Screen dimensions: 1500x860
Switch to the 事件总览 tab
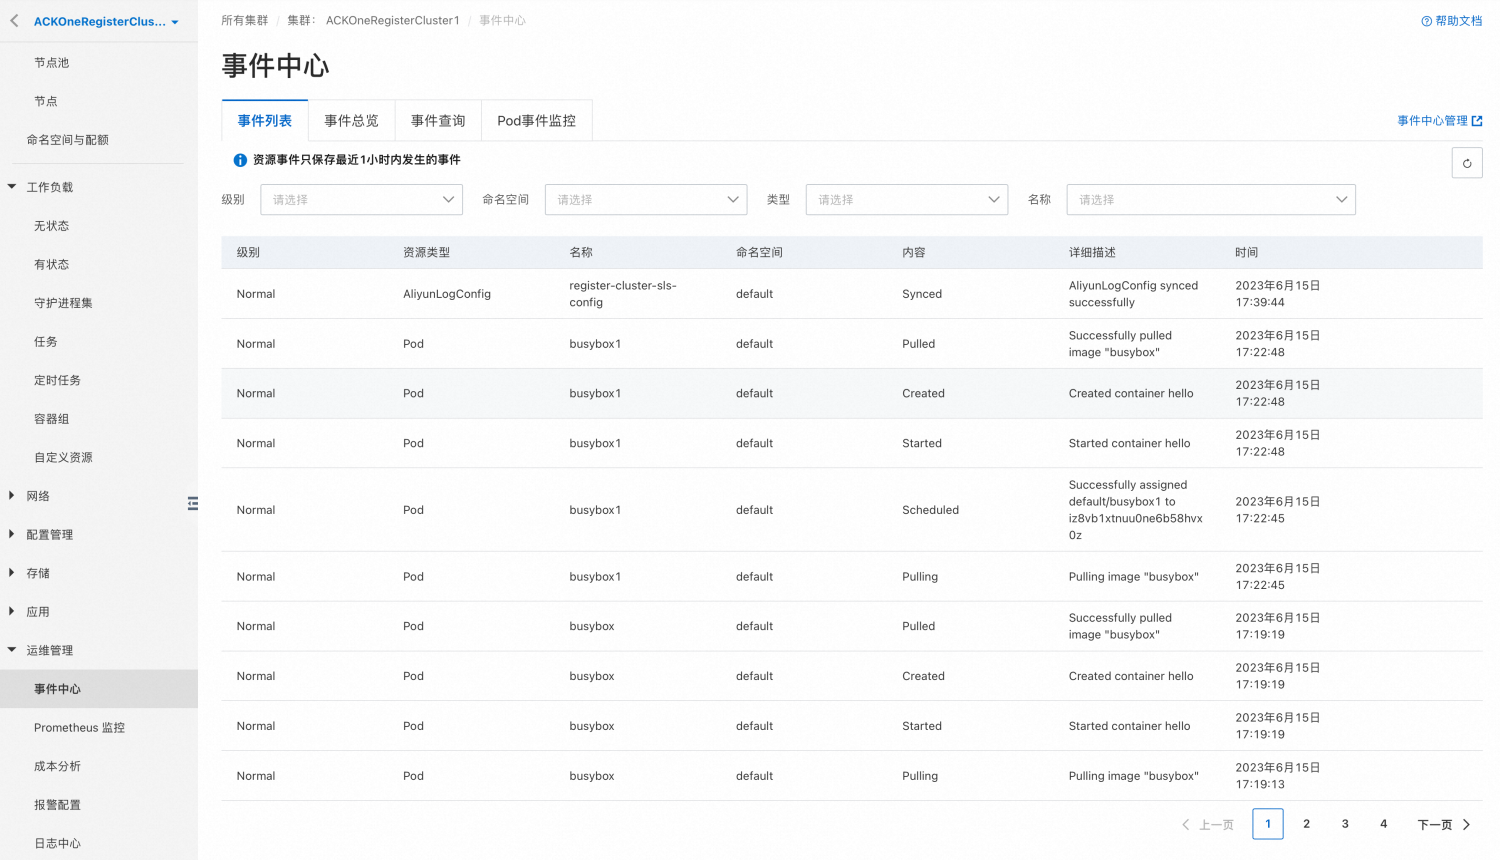pyautogui.click(x=351, y=121)
